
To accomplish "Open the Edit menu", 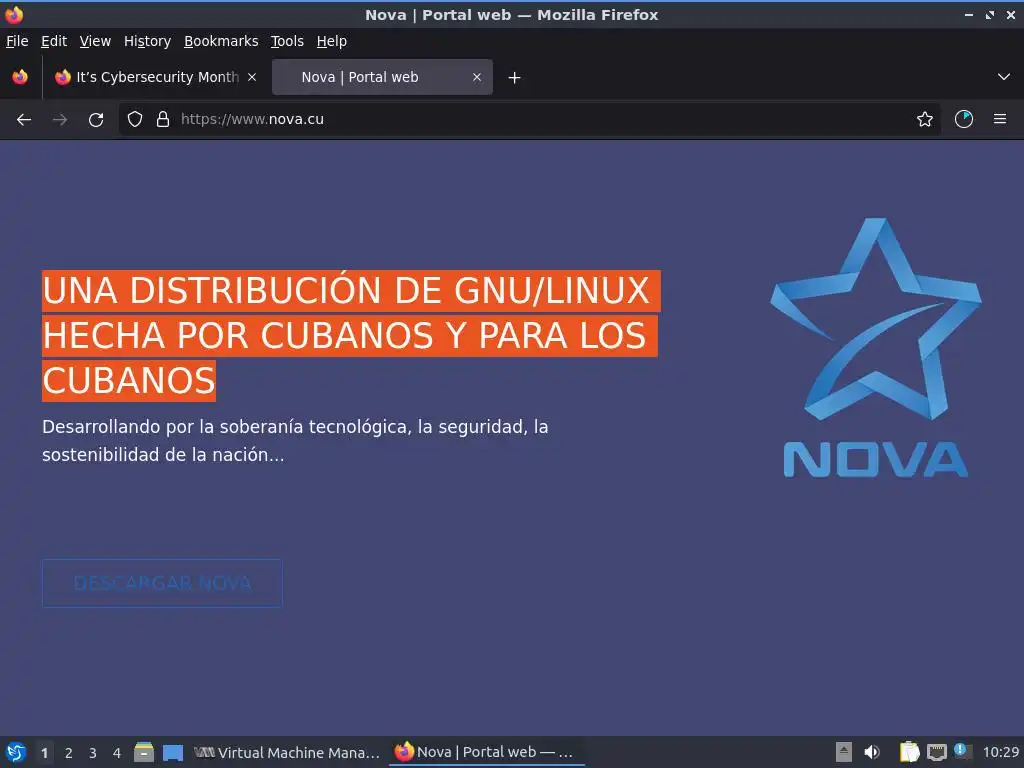I will pyautogui.click(x=54, y=41).
